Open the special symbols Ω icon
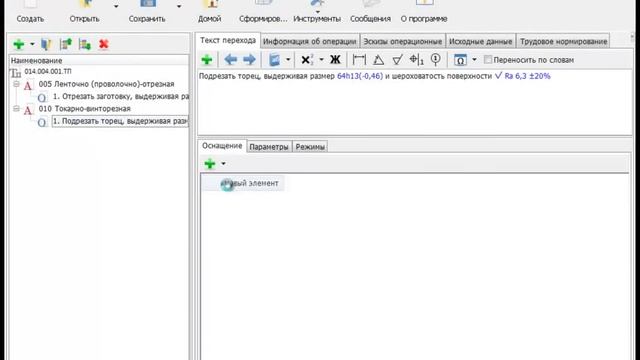 (x=460, y=60)
